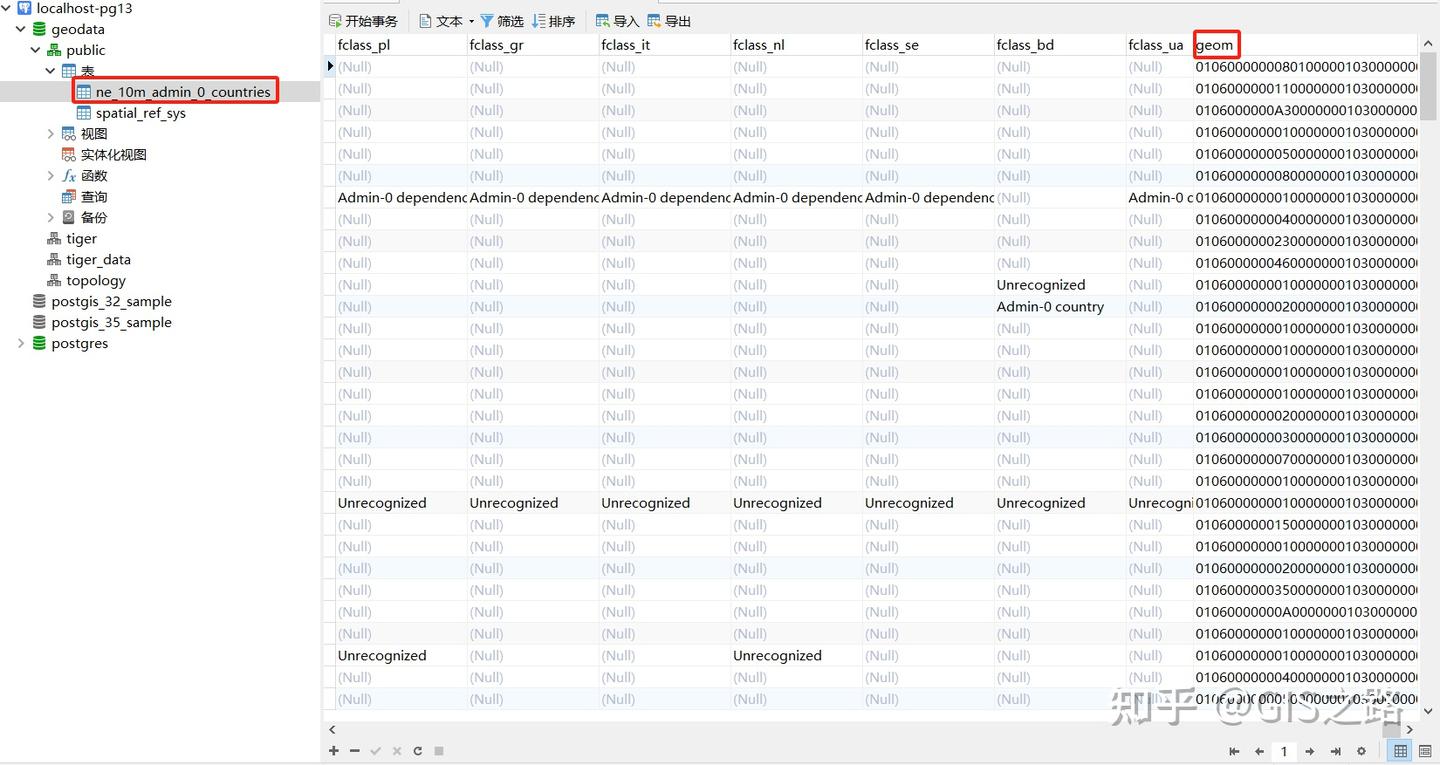Jump to last page with end arrow
The height and width of the screenshot is (765, 1440).
[1334, 751]
